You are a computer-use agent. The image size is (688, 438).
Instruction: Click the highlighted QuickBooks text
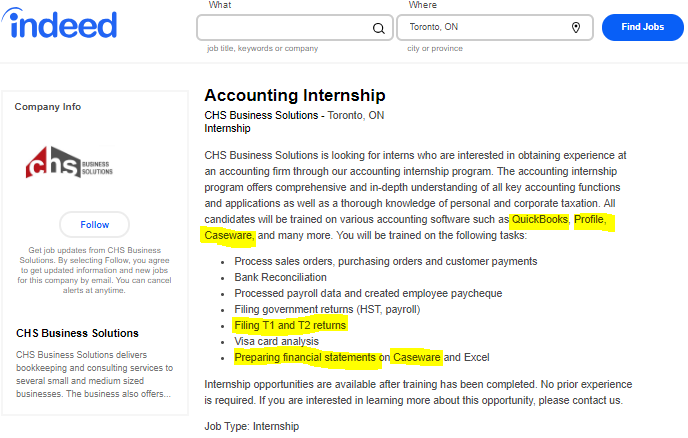(x=539, y=219)
